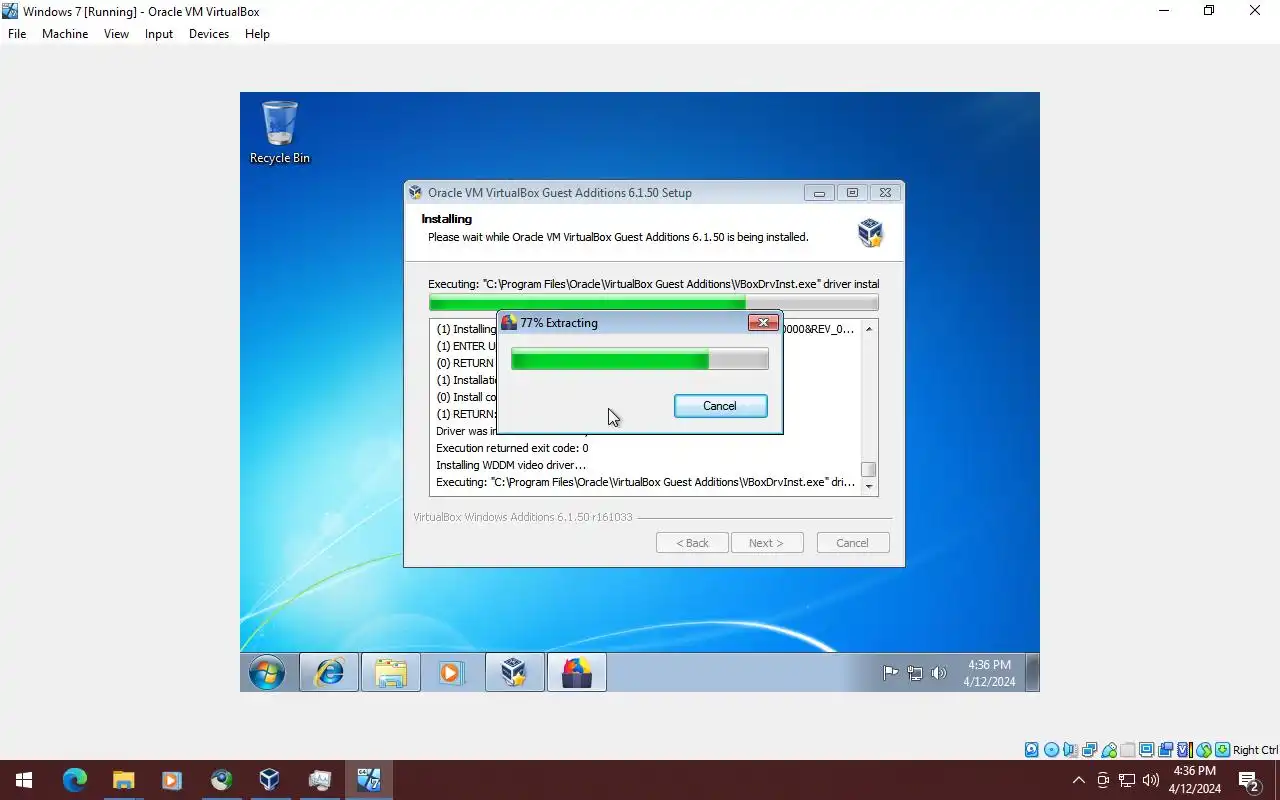Click the setup window Cancel button

pos(852,543)
